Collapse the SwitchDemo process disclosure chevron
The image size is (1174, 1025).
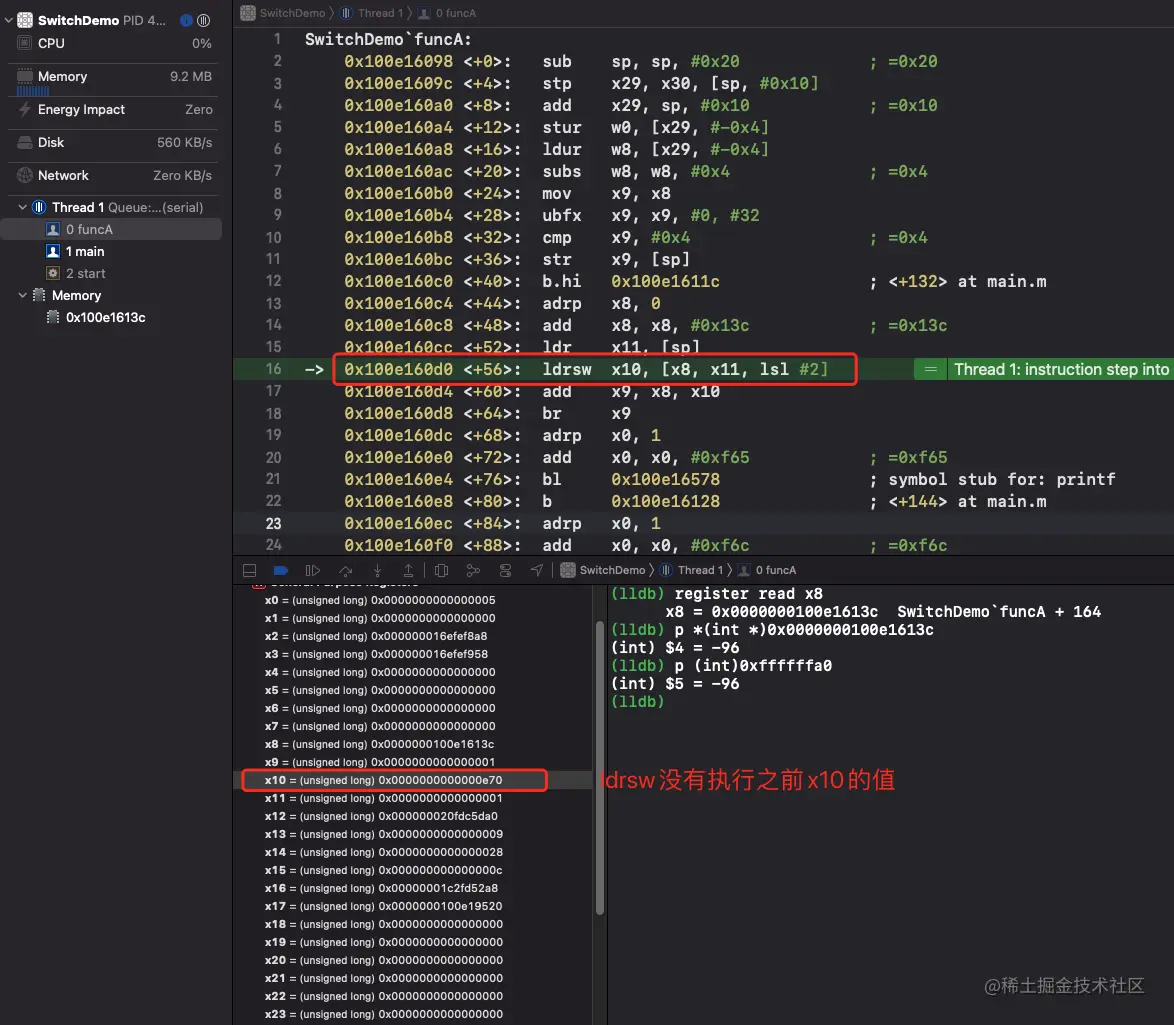(8, 19)
